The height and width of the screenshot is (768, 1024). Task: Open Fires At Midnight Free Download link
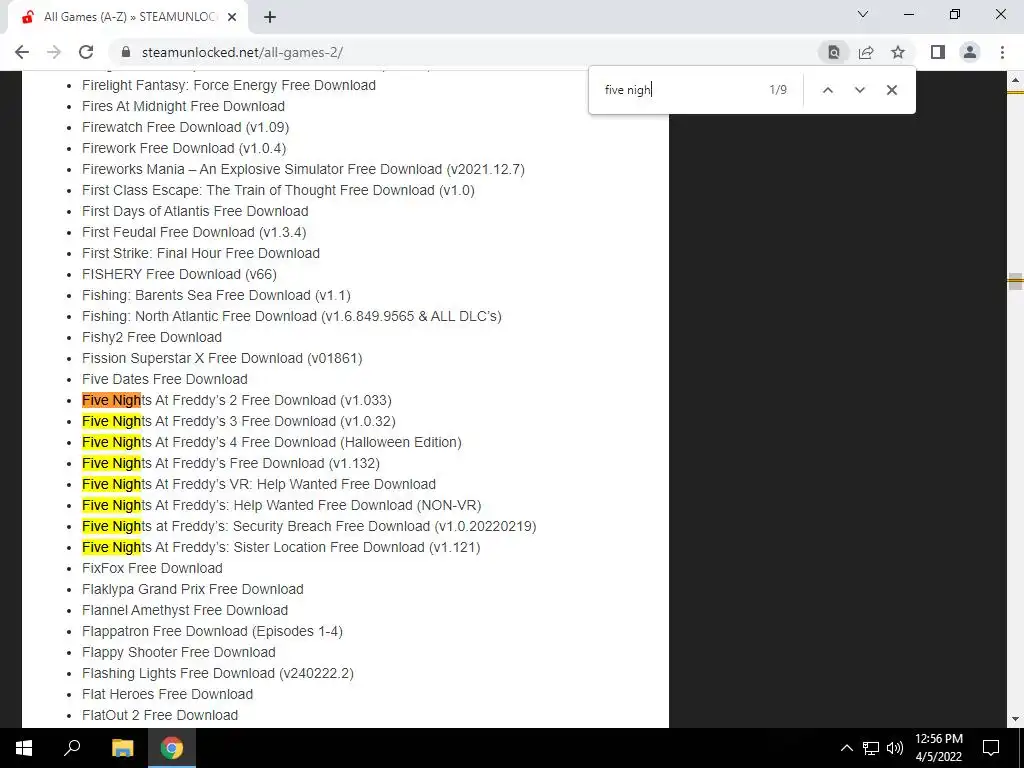click(184, 106)
